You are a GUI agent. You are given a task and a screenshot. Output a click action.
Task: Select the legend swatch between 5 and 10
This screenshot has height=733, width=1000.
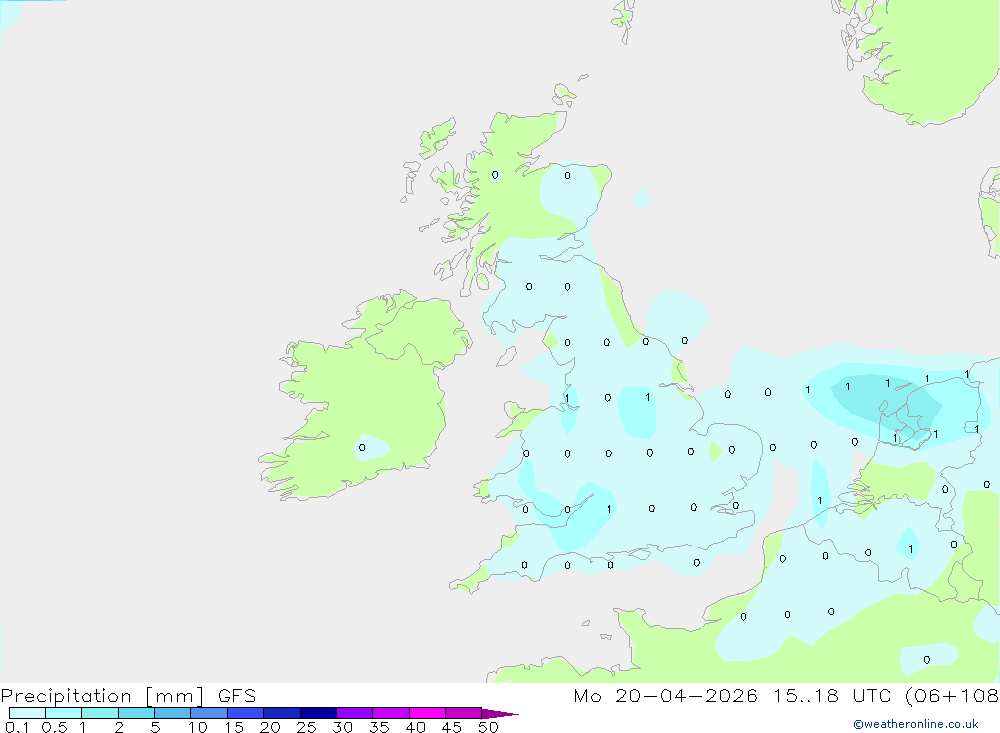pyautogui.click(x=173, y=713)
